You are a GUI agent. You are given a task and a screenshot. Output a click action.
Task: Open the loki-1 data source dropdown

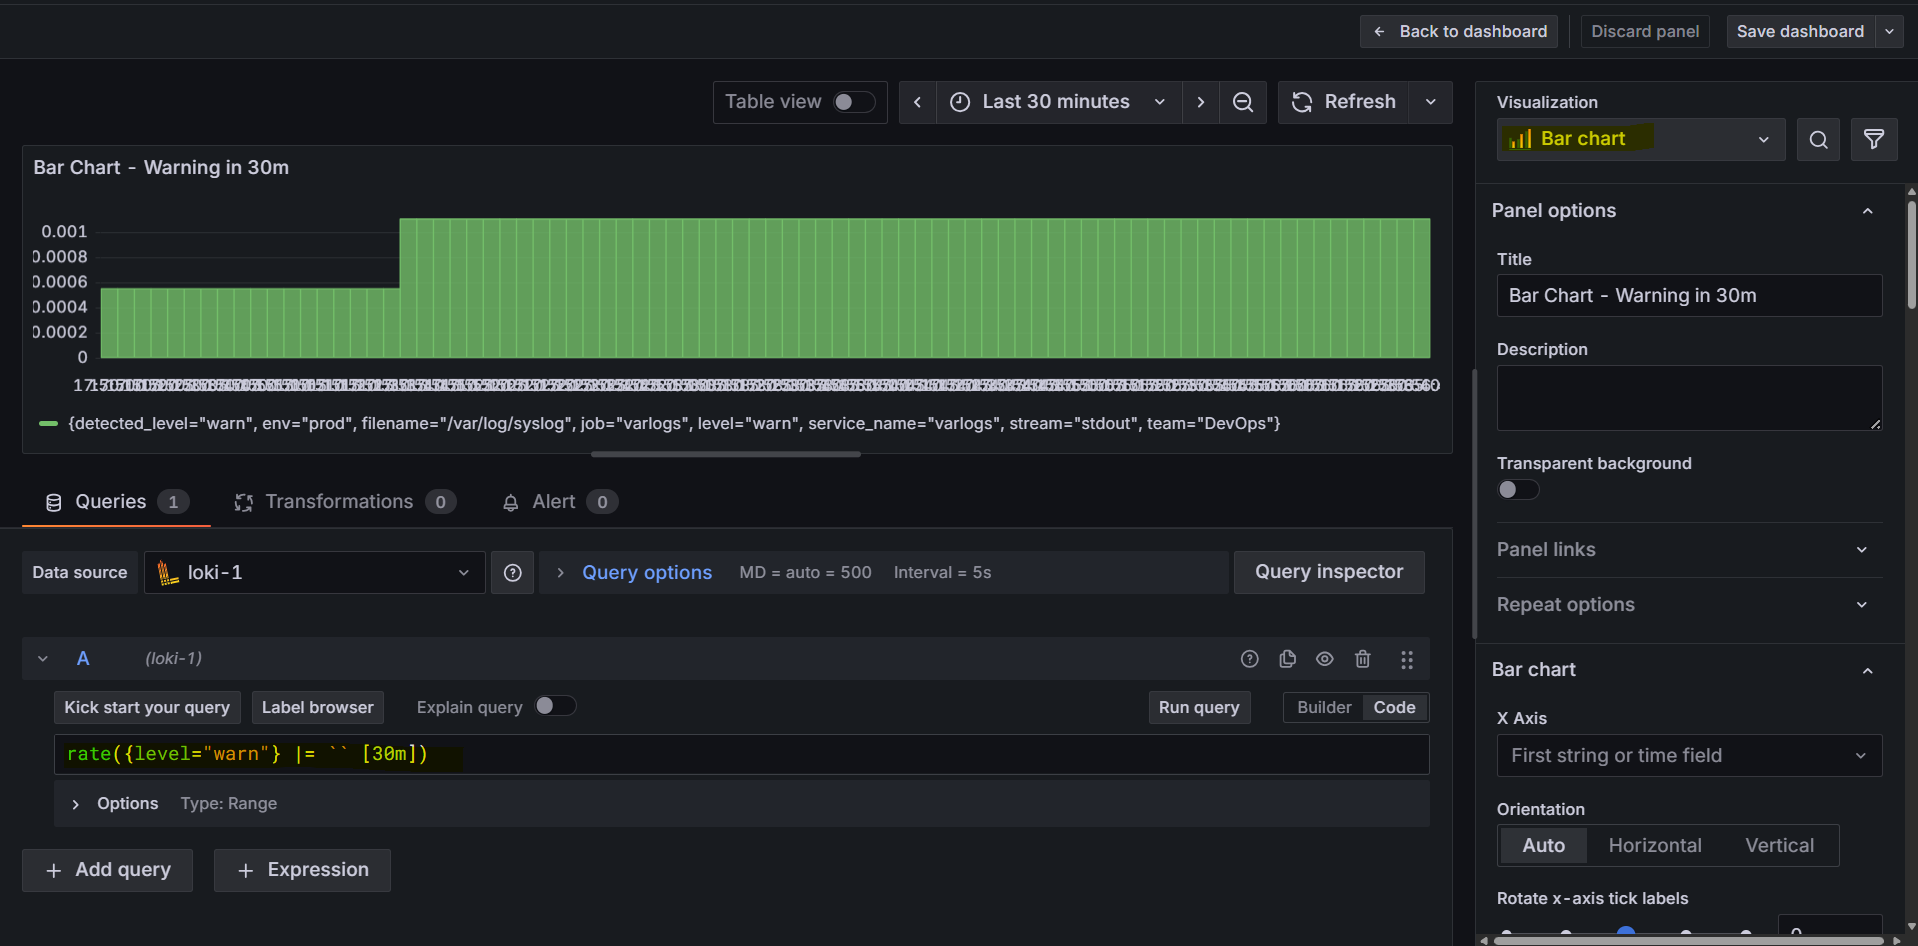(x=314, y=573)
